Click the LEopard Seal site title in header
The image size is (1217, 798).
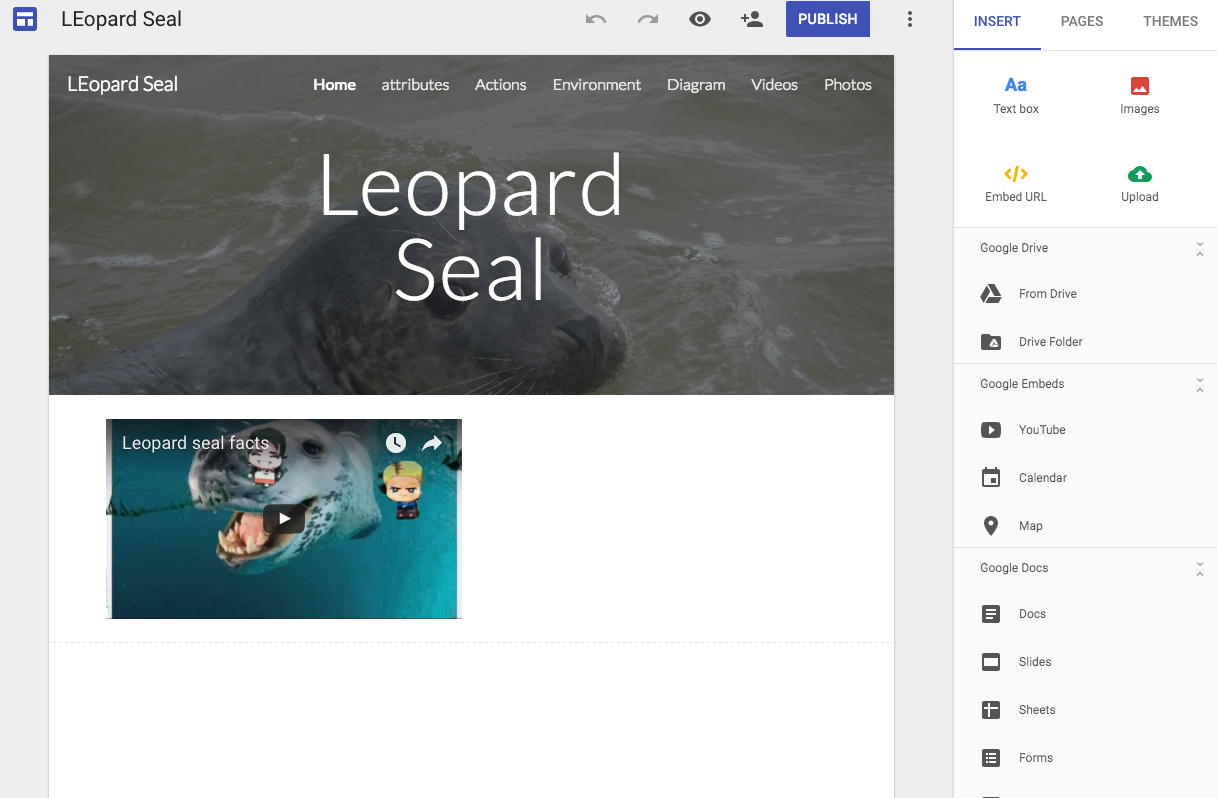click(122, 84)
